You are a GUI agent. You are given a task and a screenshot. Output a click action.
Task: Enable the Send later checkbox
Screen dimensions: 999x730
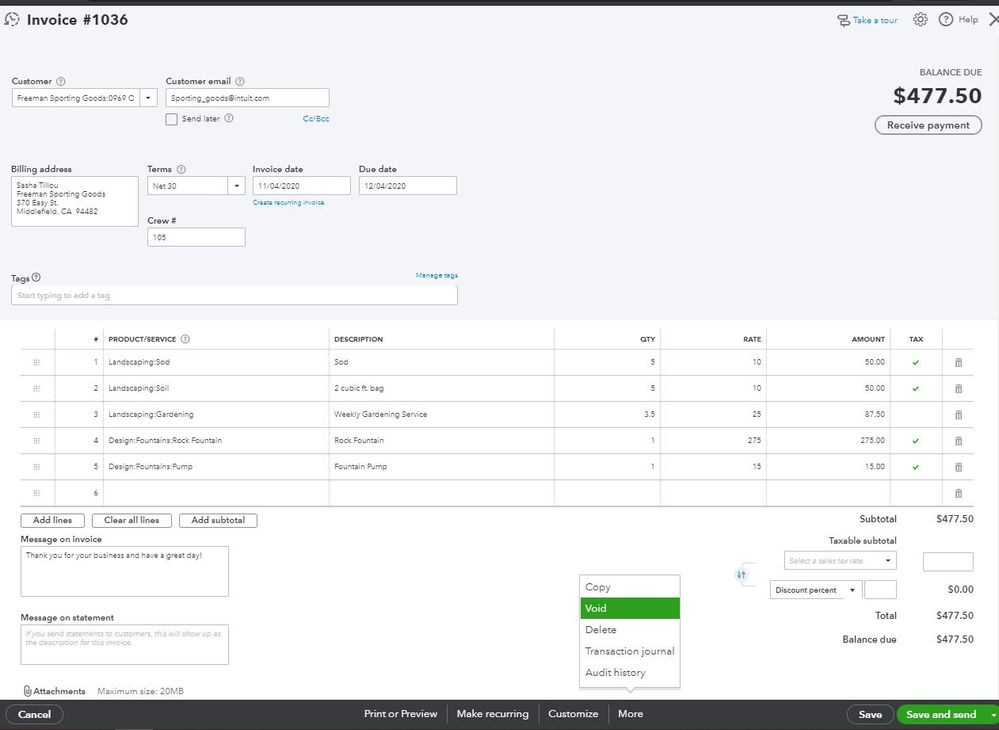(x=171, y=119)
